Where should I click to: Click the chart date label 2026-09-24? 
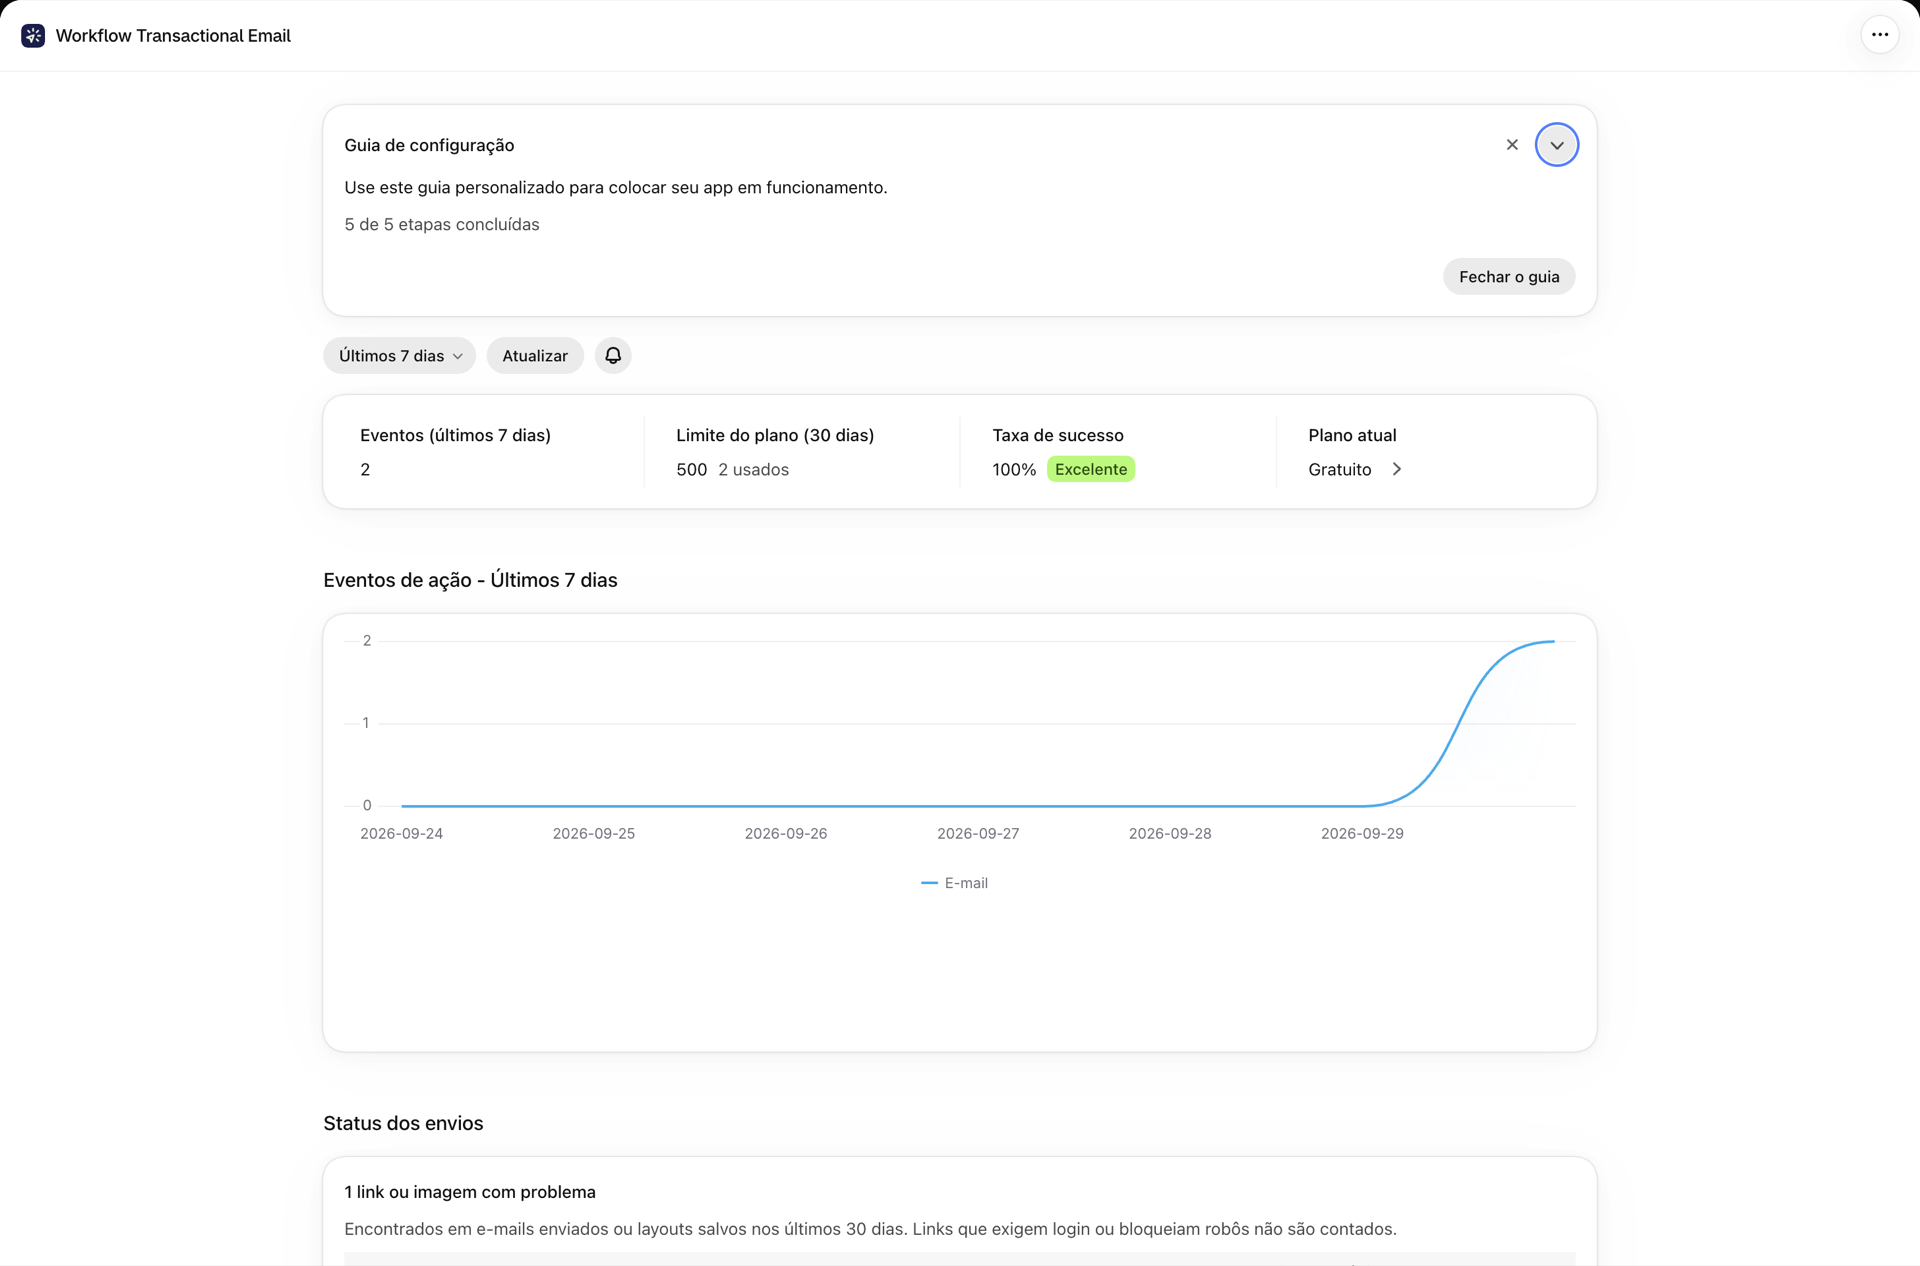[401, 833]
